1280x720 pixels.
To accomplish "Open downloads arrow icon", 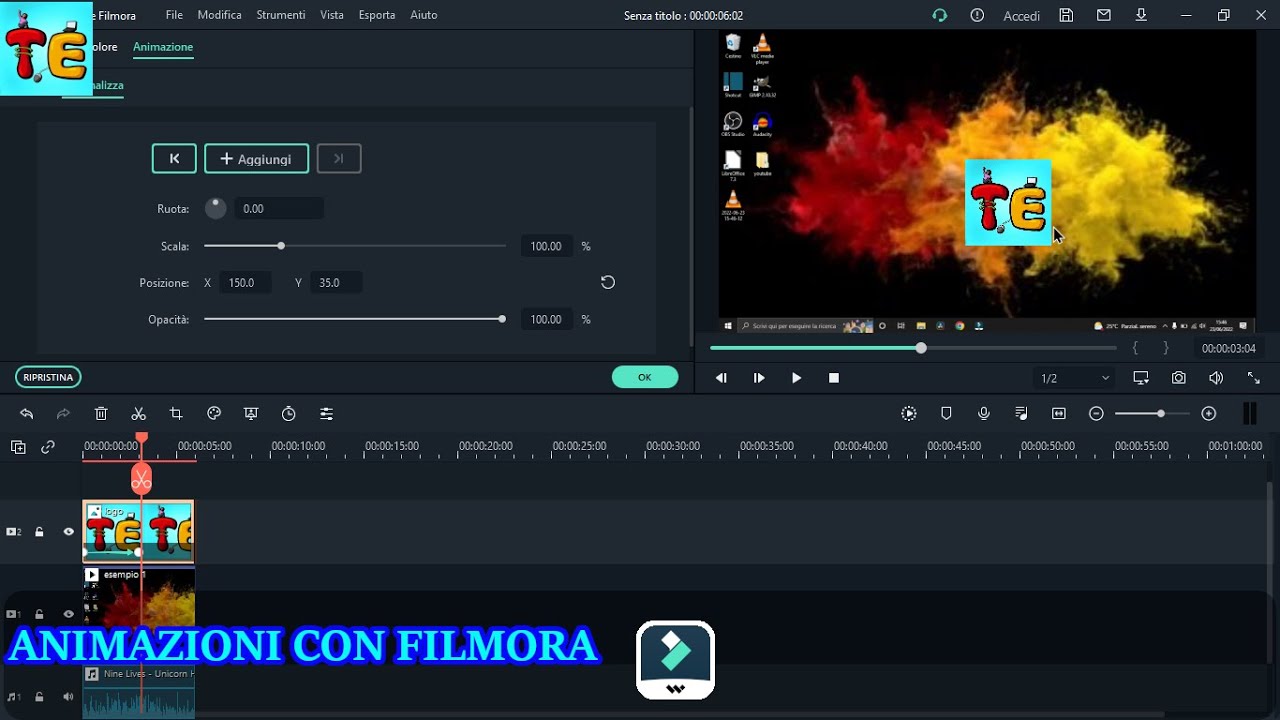I will click(x=1141, y=15).
